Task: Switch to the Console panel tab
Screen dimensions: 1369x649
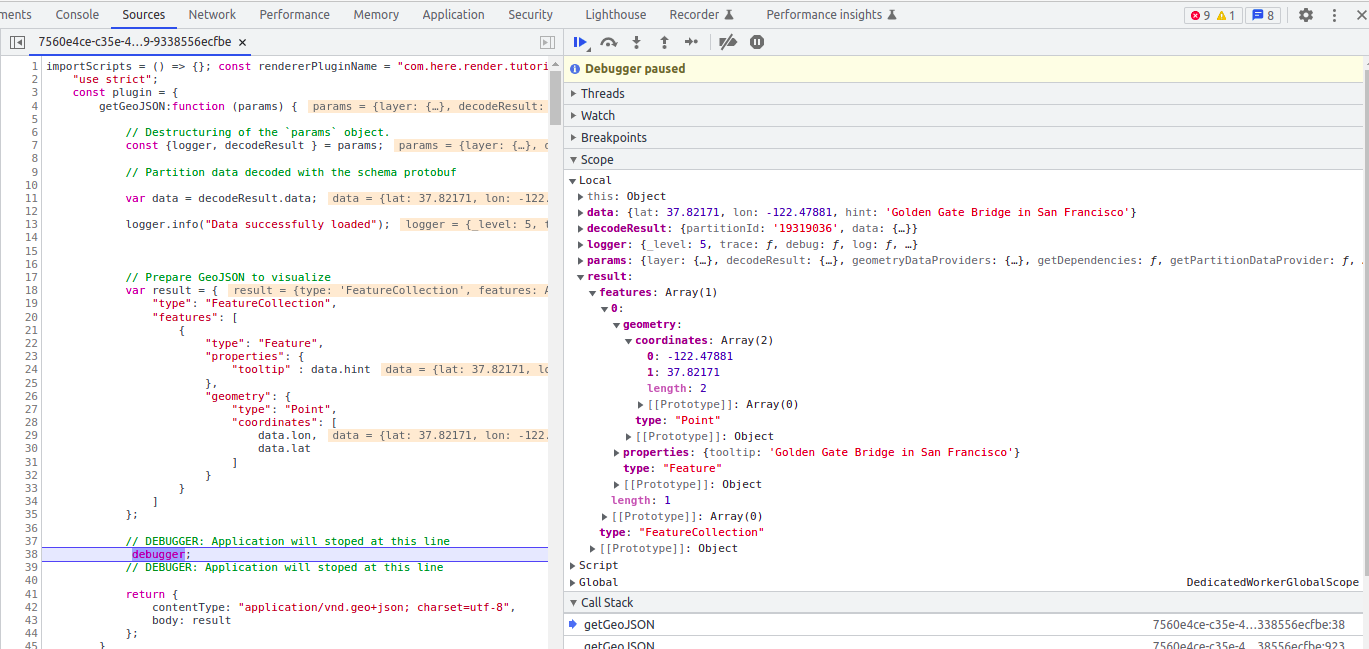Action: coord(77,15)
